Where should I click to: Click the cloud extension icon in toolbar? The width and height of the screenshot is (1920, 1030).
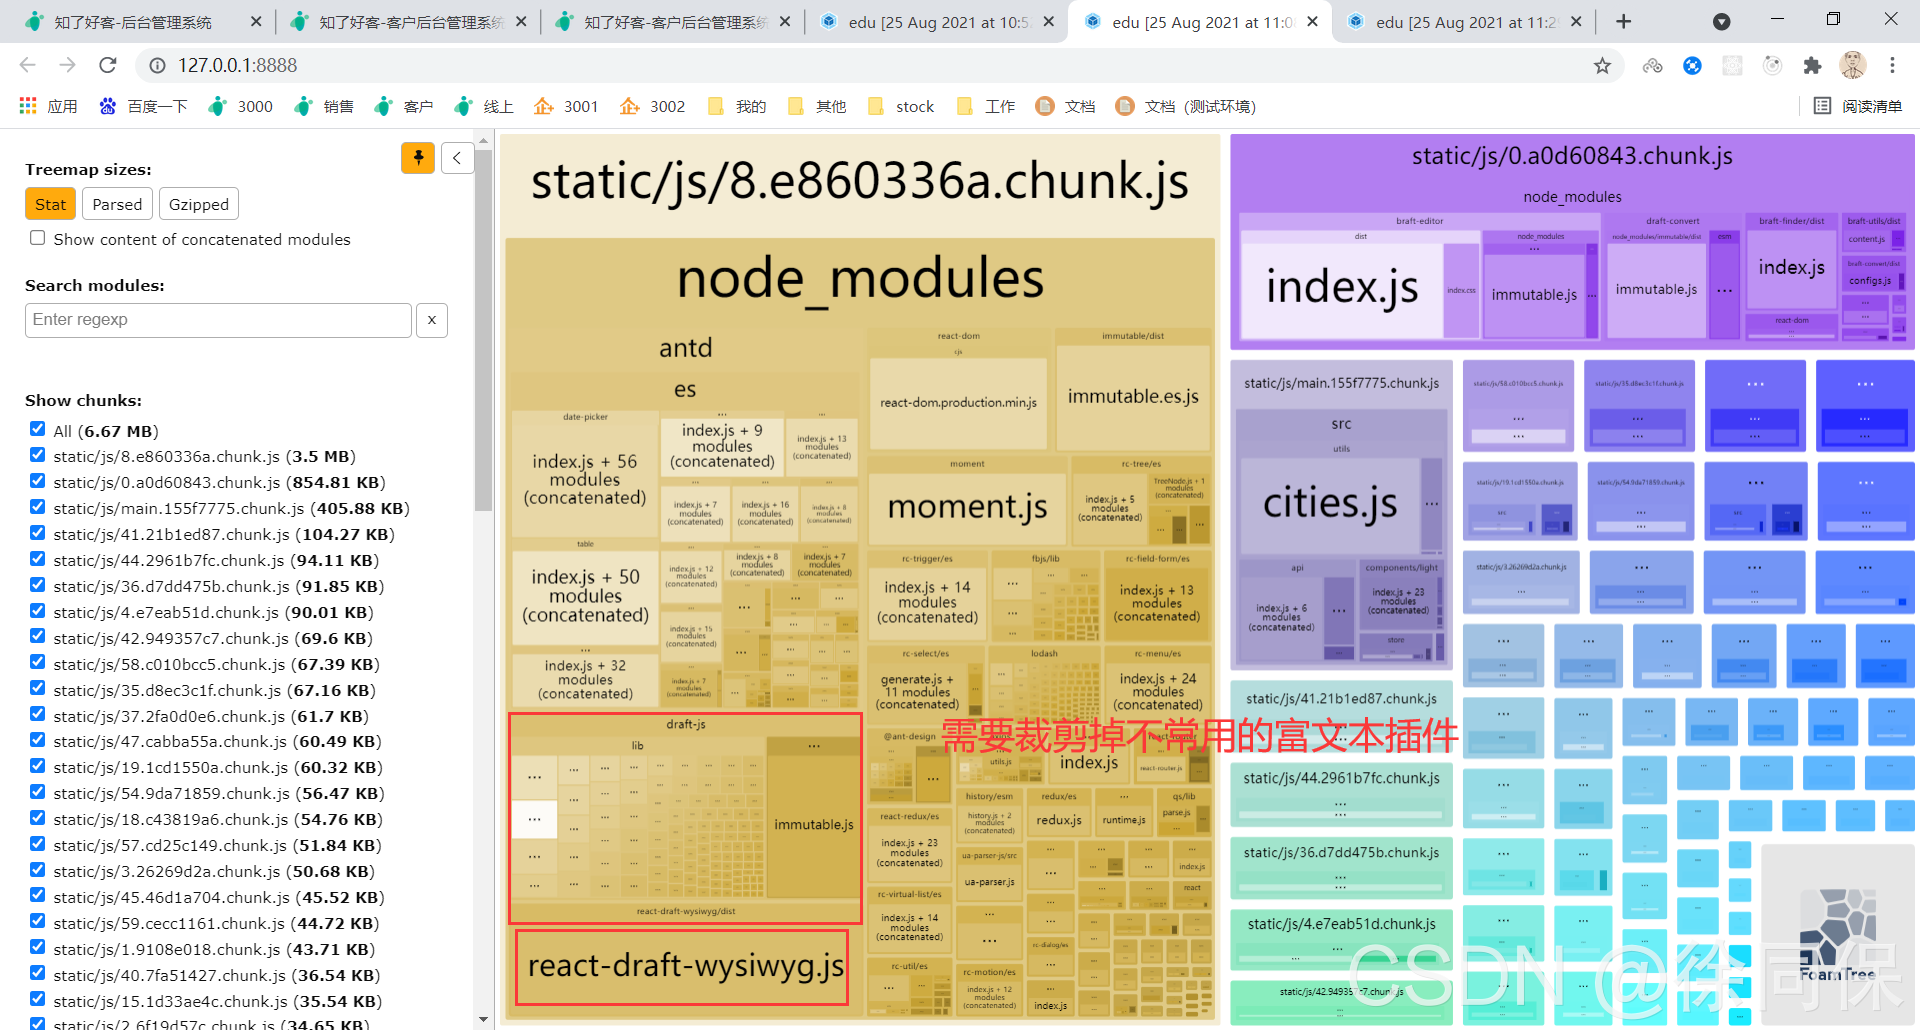coord(1652,65)
